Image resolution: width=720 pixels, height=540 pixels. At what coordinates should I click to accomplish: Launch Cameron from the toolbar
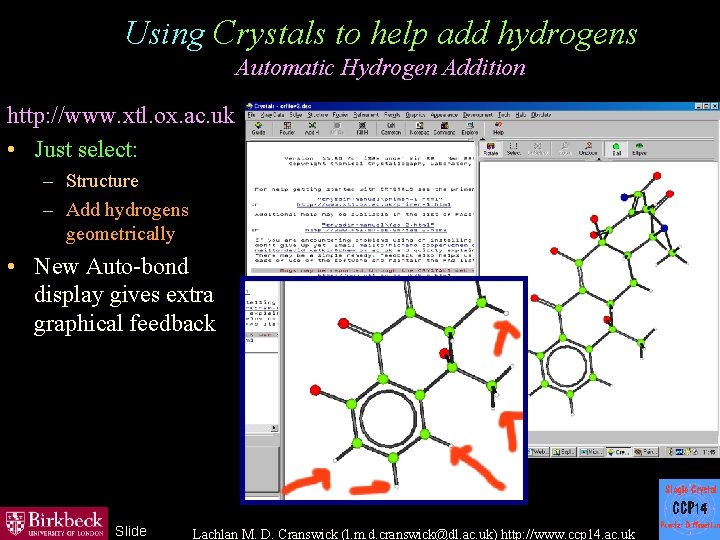[391, 128]
